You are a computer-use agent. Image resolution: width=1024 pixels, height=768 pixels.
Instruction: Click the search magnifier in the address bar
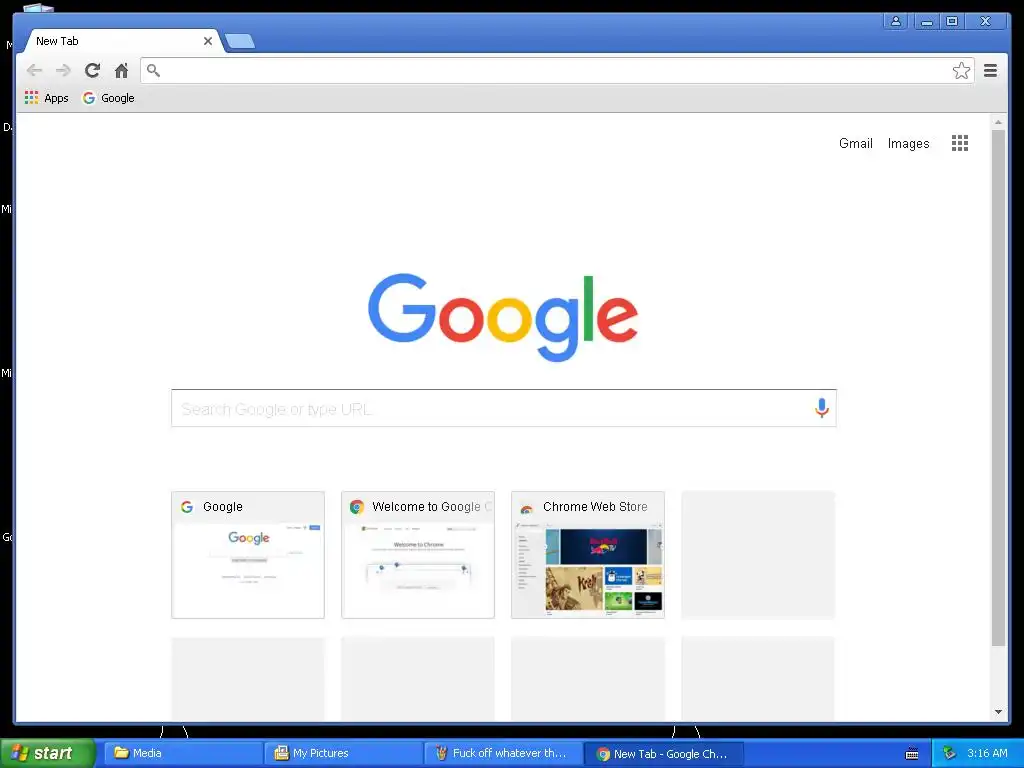[x=153, y=70]
